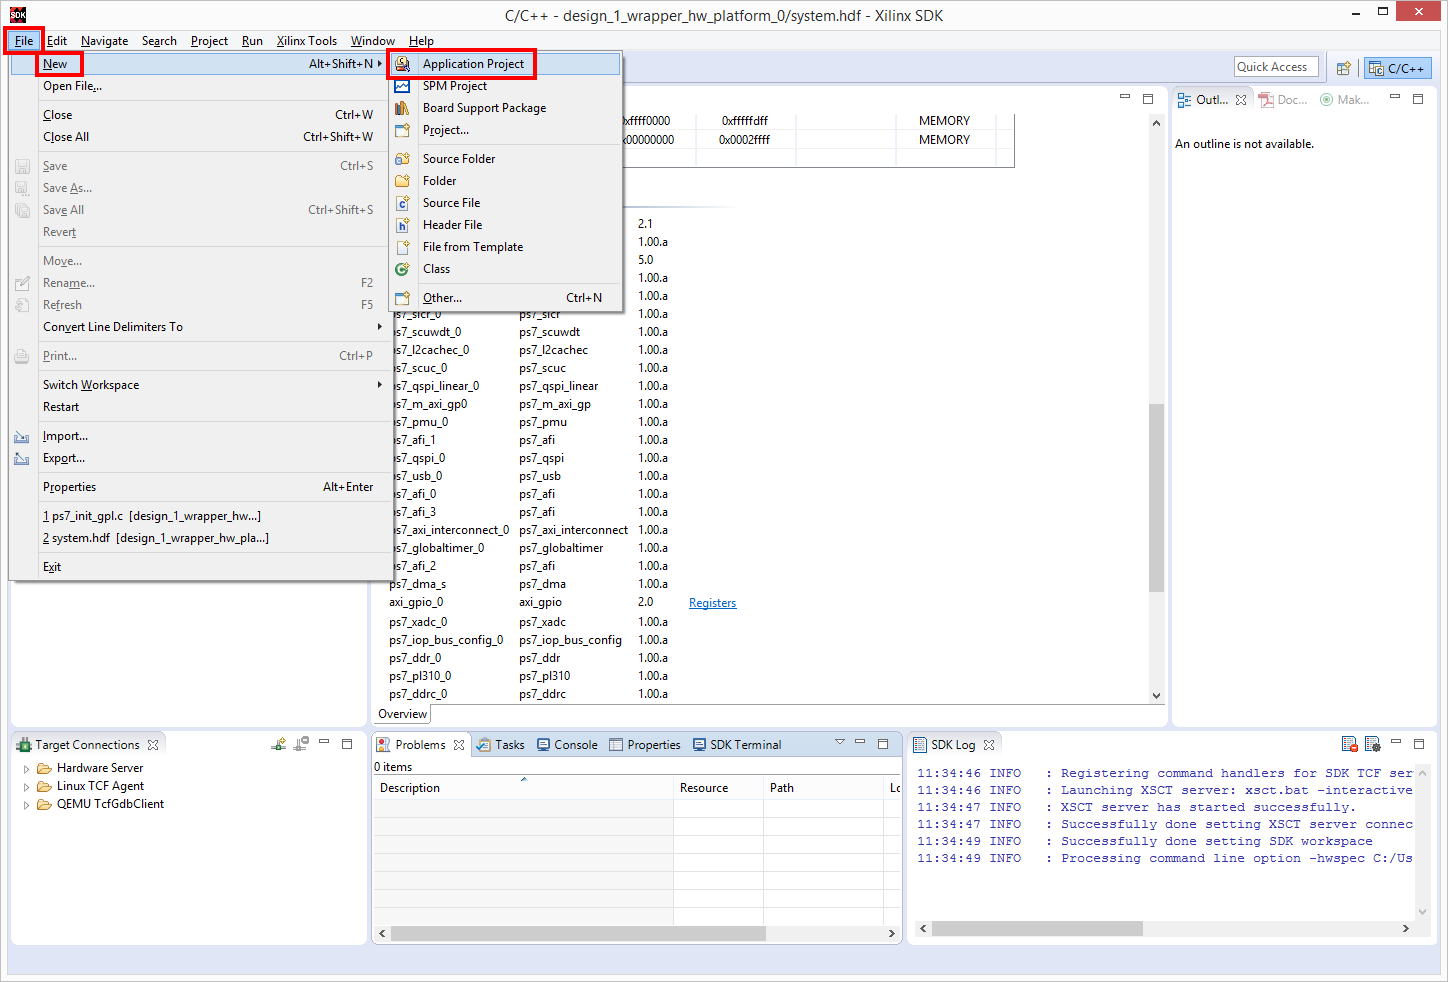Click the Source Folder icon
Viewport: 1448px width, 982px height.
(402, 159)
